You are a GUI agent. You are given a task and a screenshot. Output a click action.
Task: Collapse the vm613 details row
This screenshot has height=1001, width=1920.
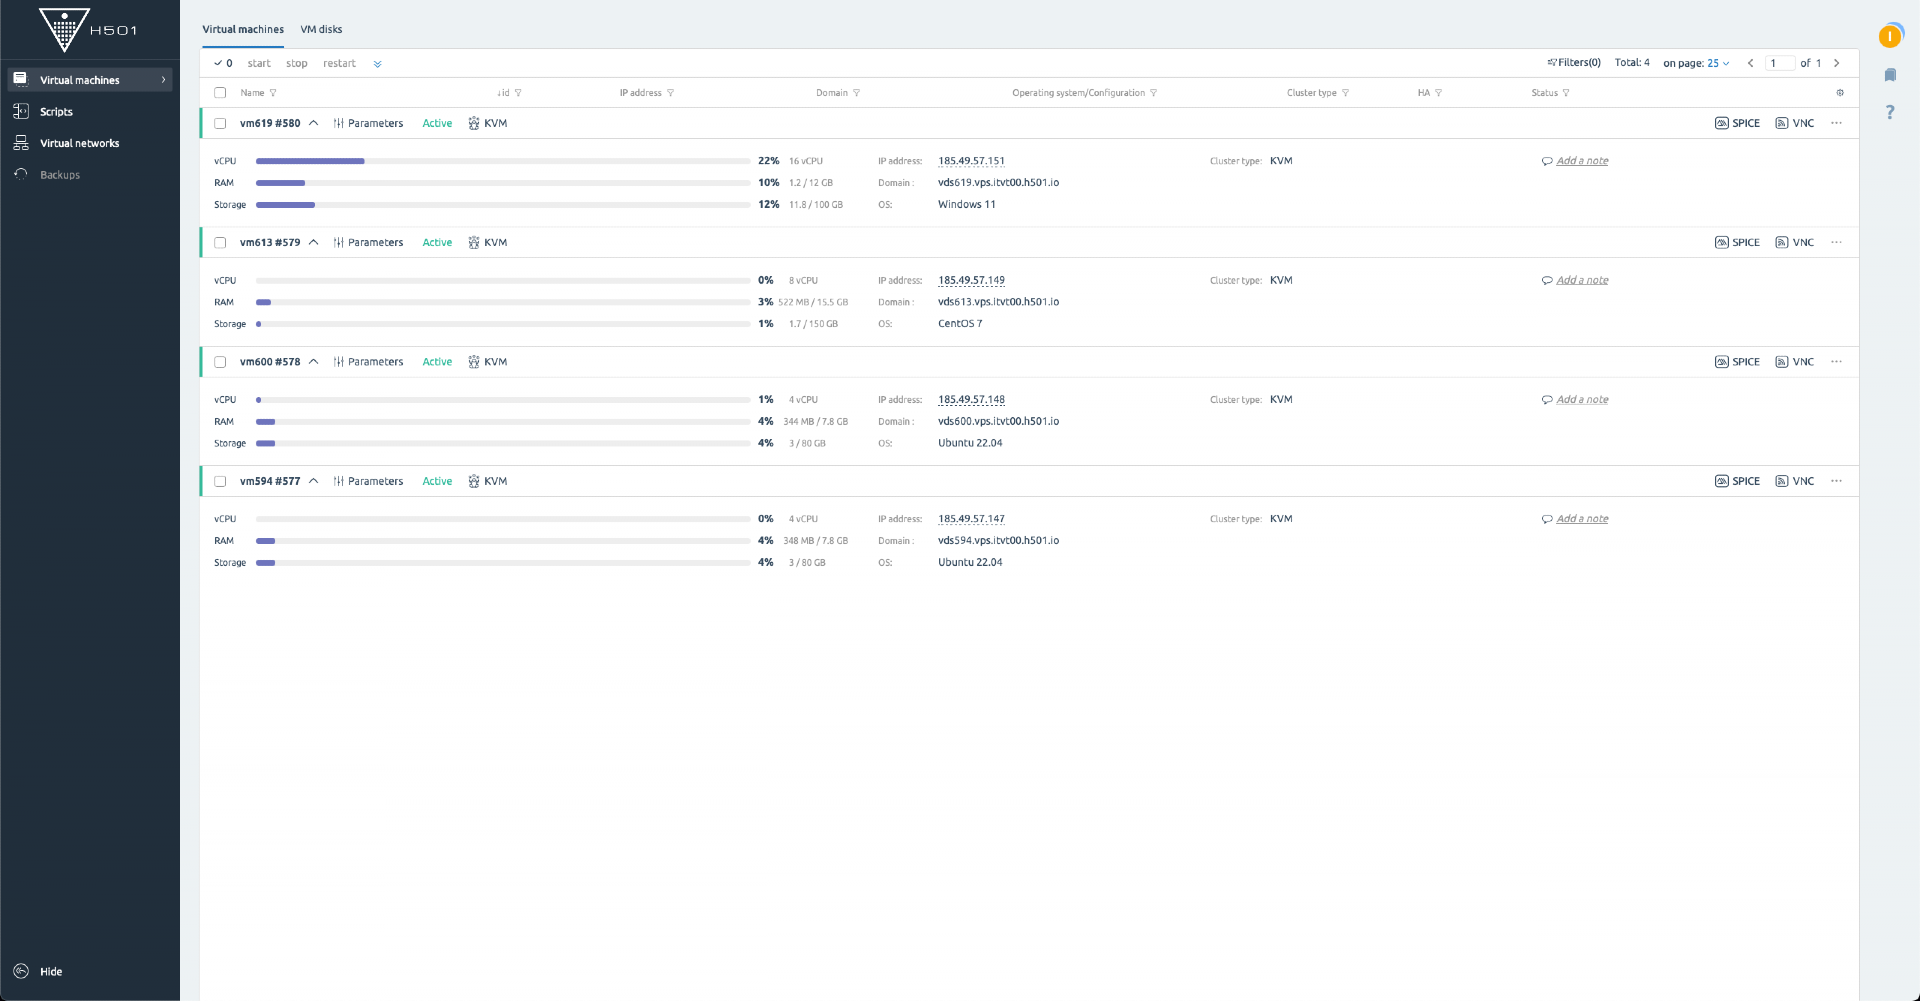point(314,242)
